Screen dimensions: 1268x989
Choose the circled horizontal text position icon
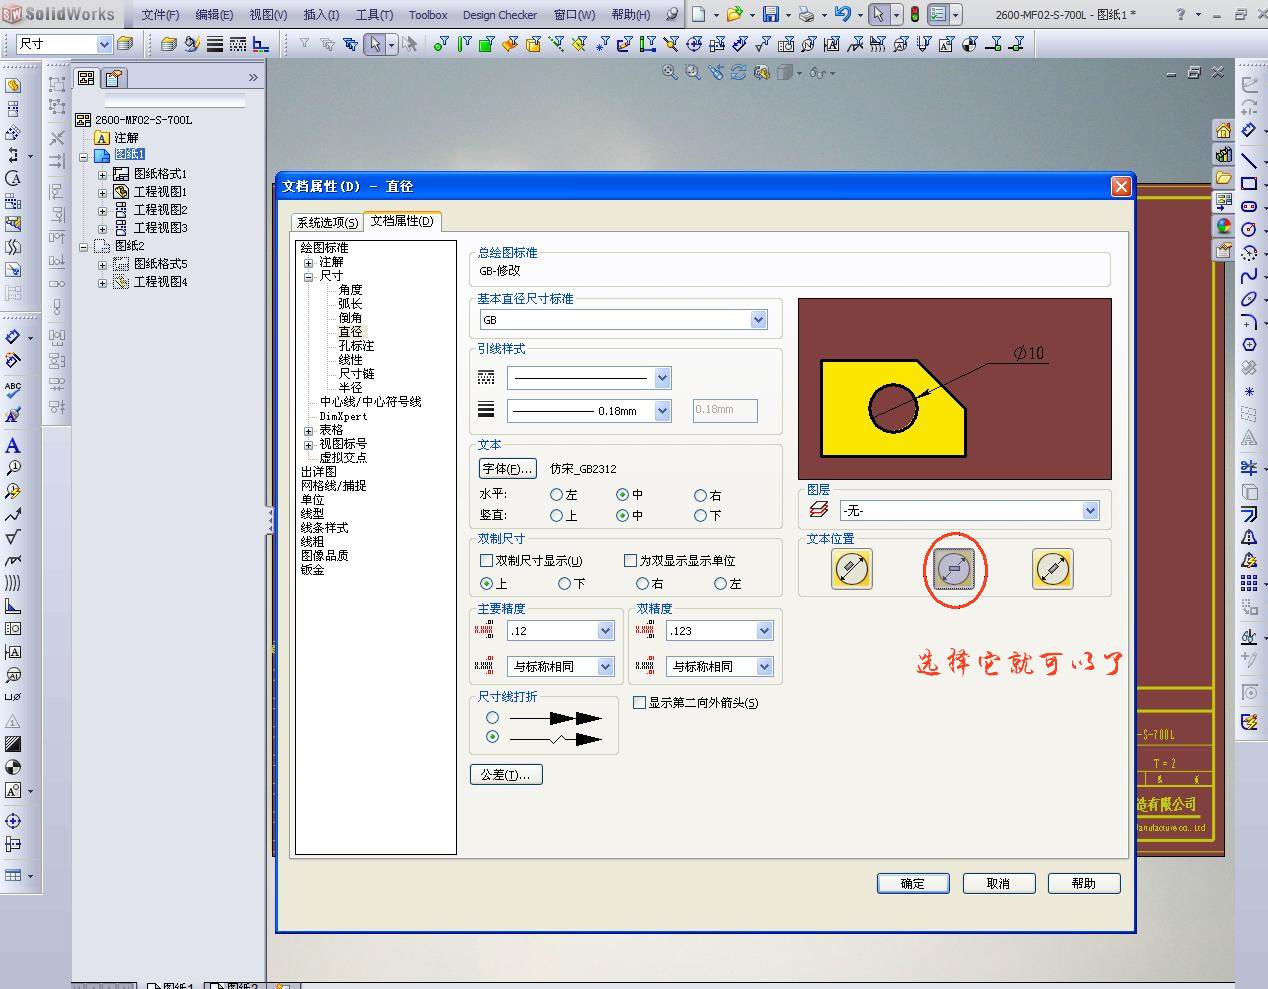pyautogui.click(x=954, y=569)
